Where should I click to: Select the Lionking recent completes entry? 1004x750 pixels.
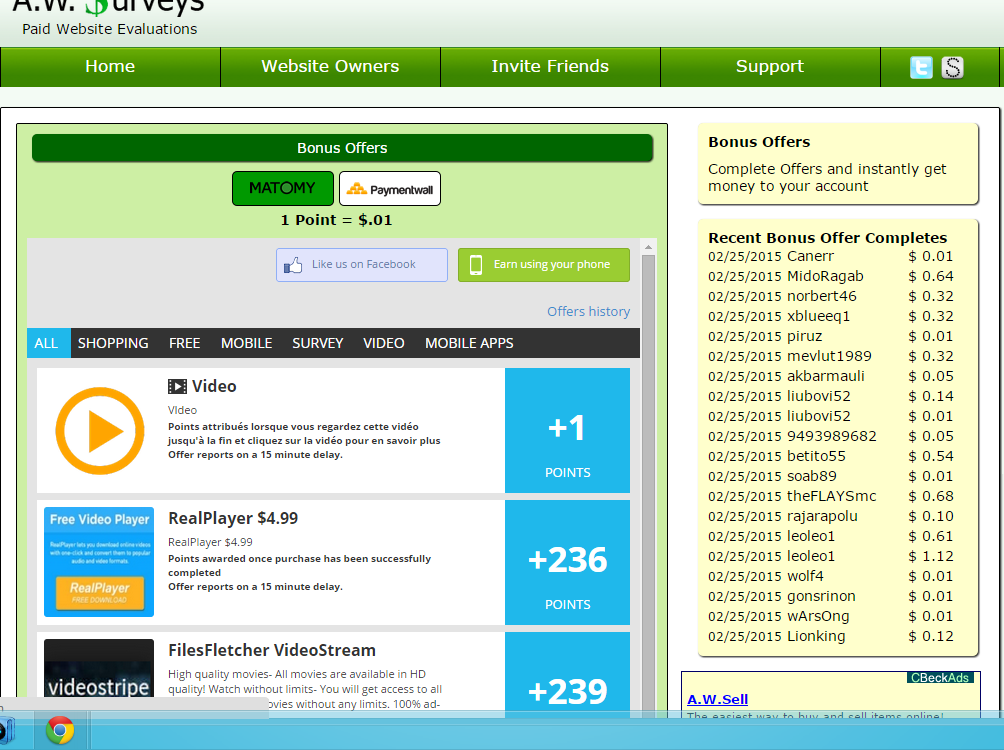coord(831,636)
